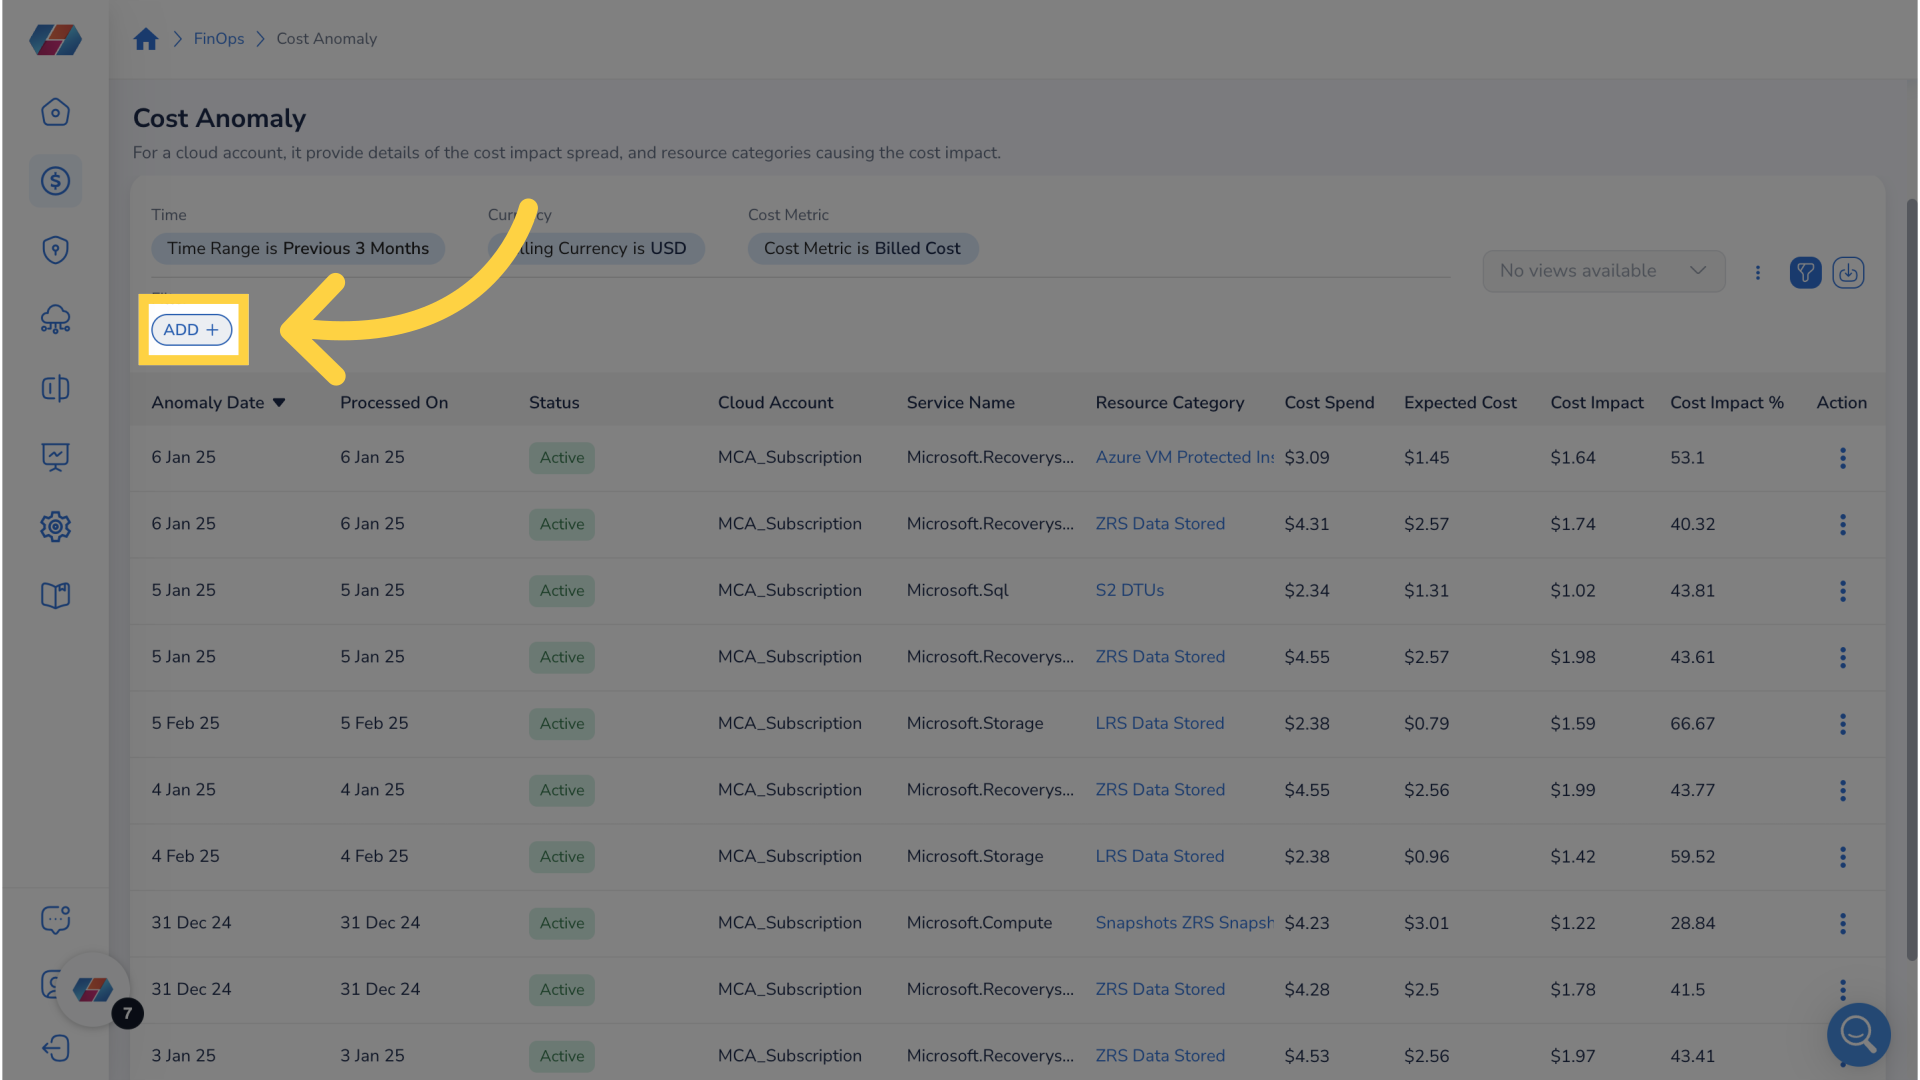Click the app logo in sidebar
The width and height of the screenshot is (1920, 1080).
click(55, 40)
